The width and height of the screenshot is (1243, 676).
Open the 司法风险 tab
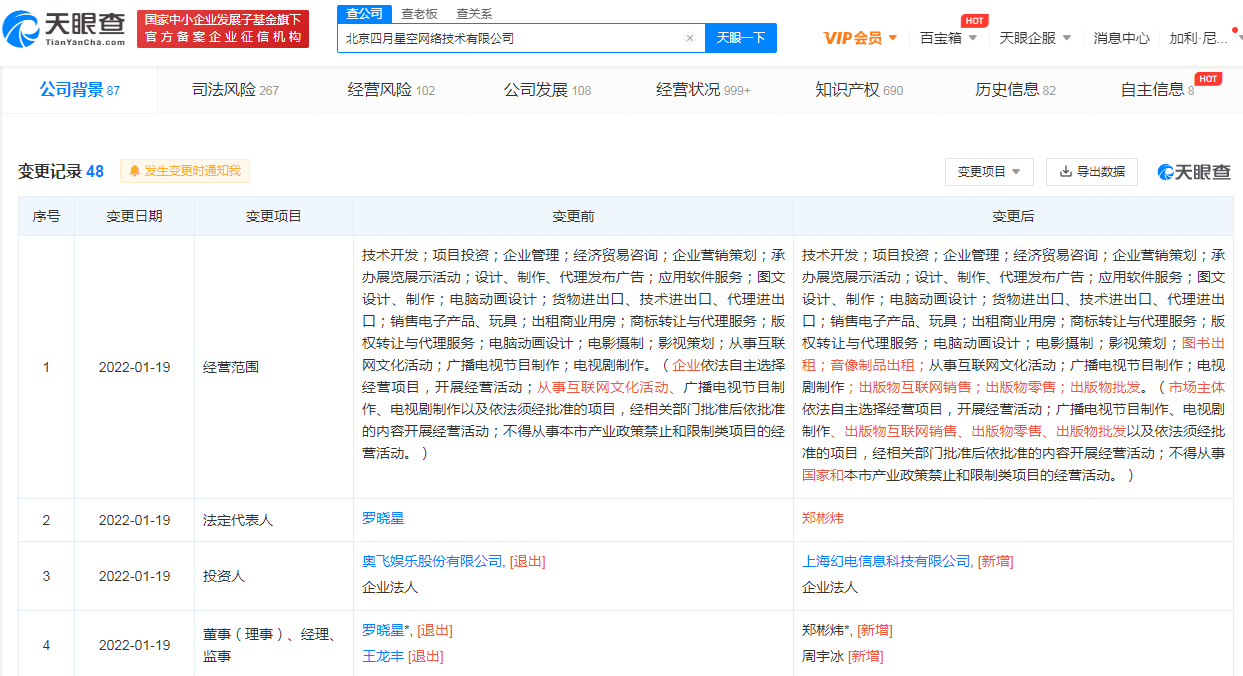pos(235,90)
